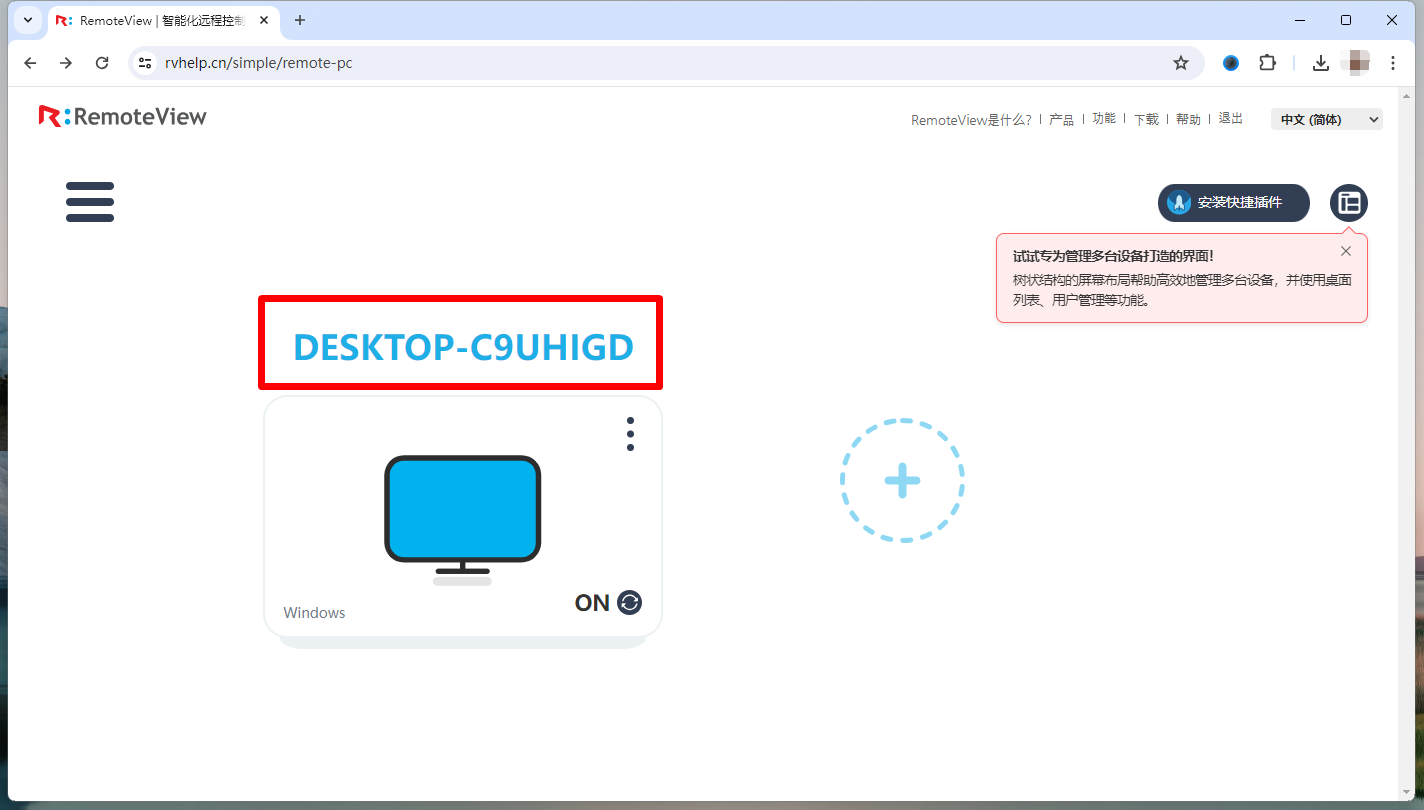The height and width of the screenshot is (810, 1424).
Task: Click the ON status text
Action: click(592, 603)
